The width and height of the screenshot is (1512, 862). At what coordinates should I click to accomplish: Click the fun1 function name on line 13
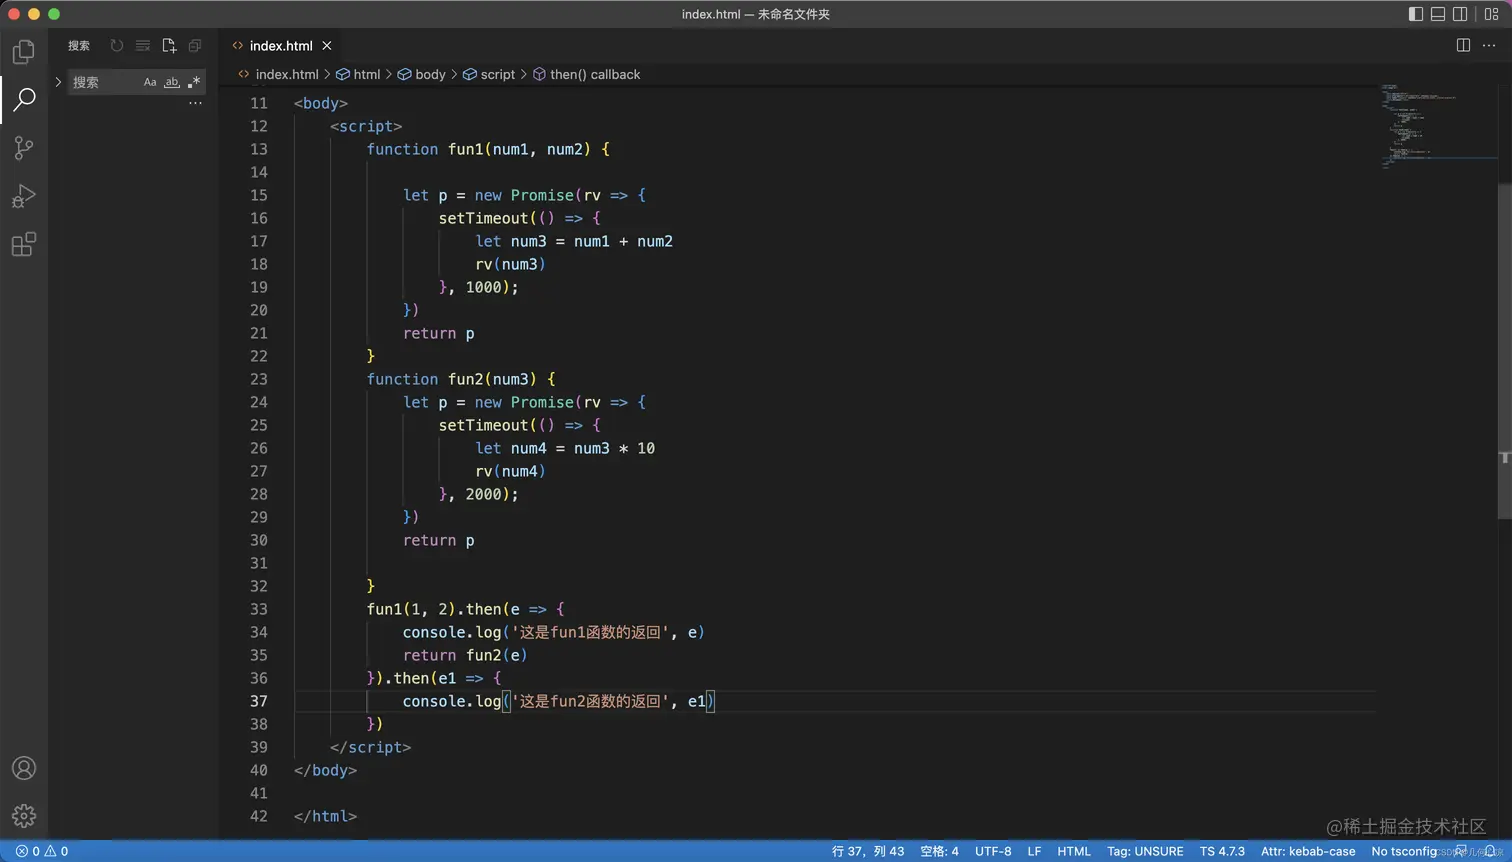(466, 149)
